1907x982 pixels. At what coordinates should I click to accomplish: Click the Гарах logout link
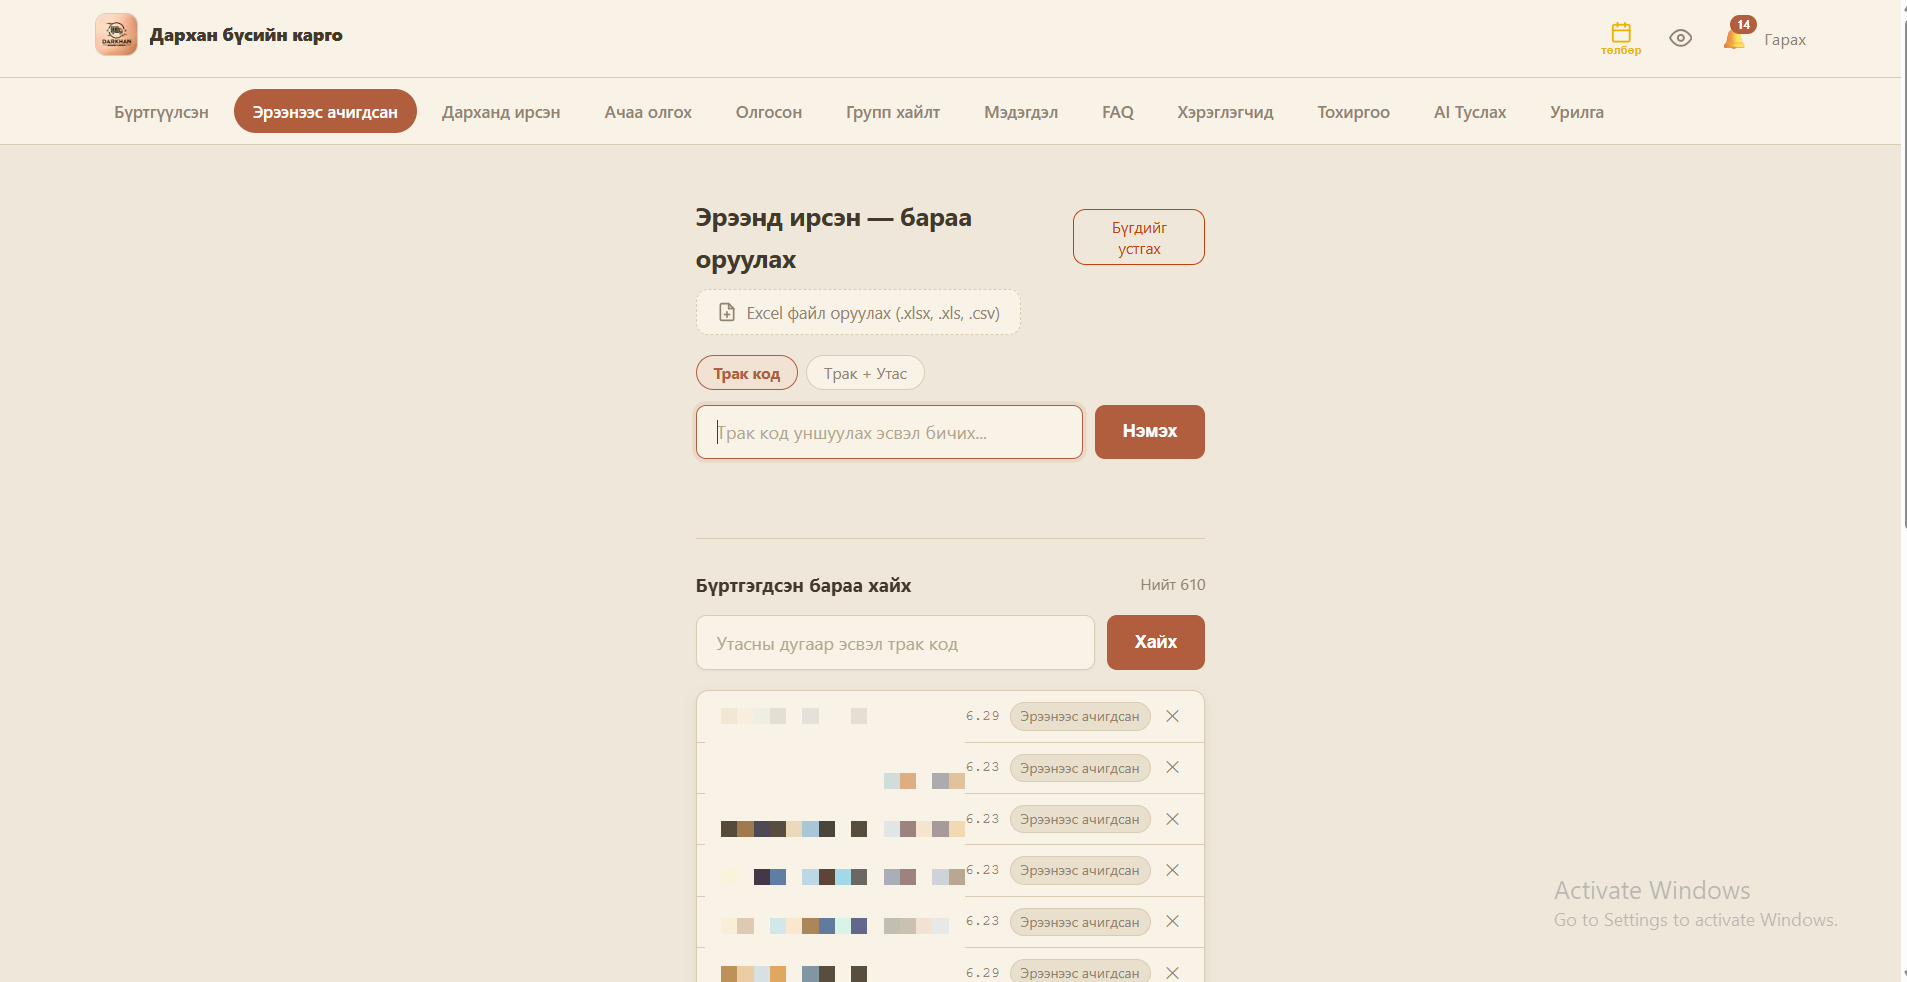click(x=1785, y=40)
